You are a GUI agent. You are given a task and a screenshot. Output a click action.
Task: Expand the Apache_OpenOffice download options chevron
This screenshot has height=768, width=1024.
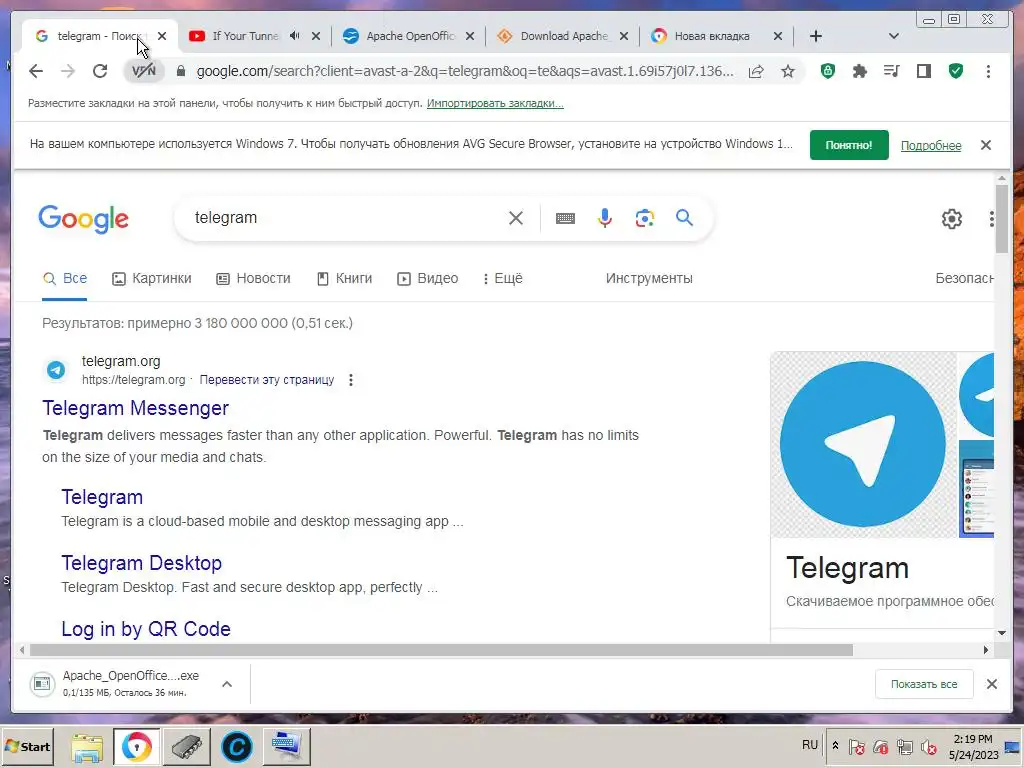[227, 684]
